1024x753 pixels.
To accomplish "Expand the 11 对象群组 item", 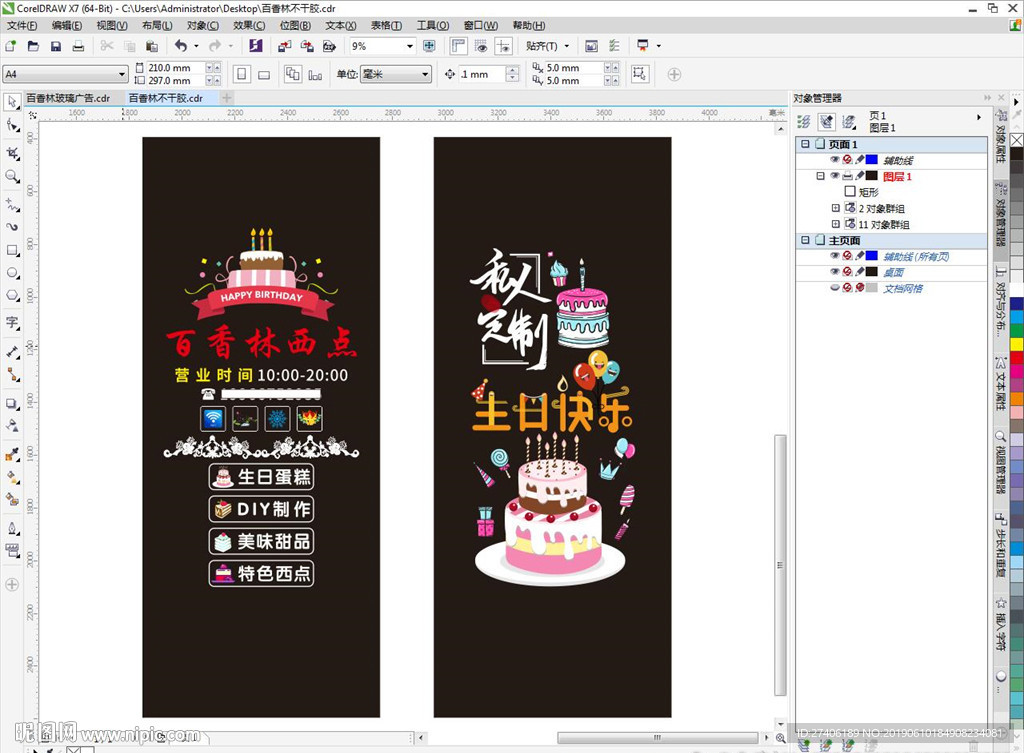I will 835,224.
